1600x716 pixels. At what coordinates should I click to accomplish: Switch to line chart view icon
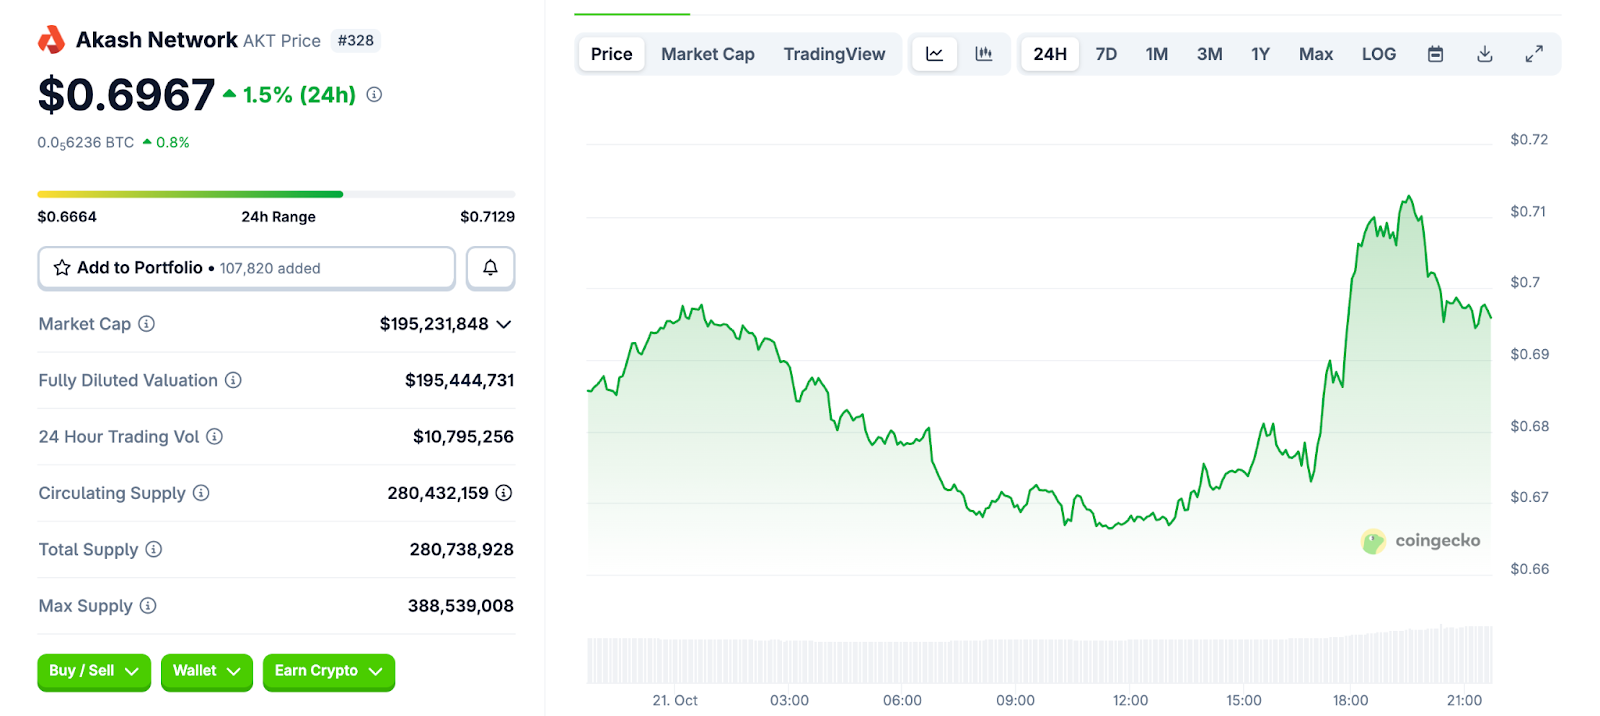coord(934,54)
